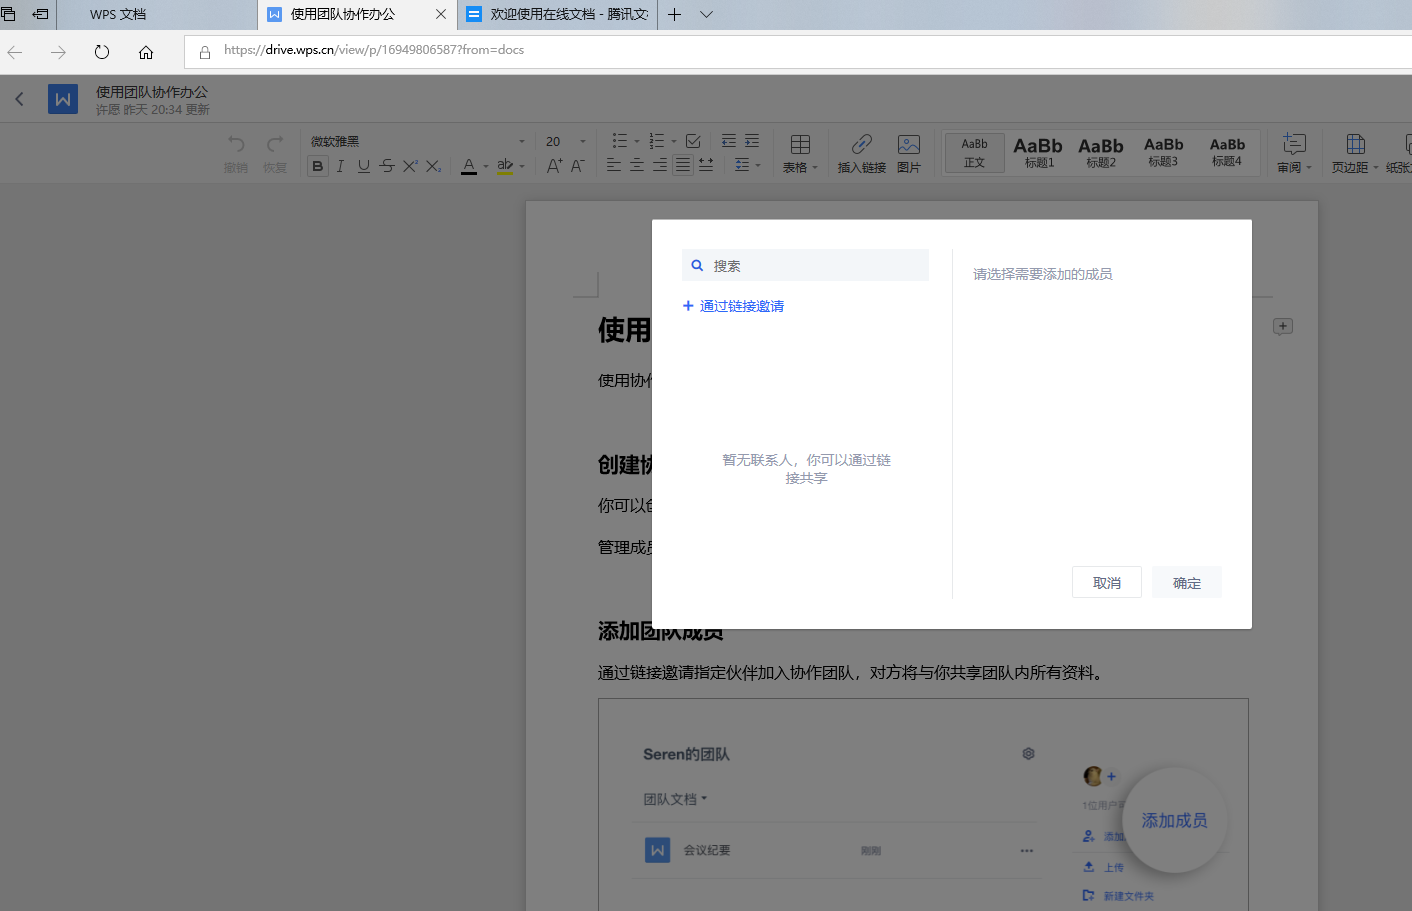
Task: Click the add comment icon beside page
Action: coord(1283,327)
